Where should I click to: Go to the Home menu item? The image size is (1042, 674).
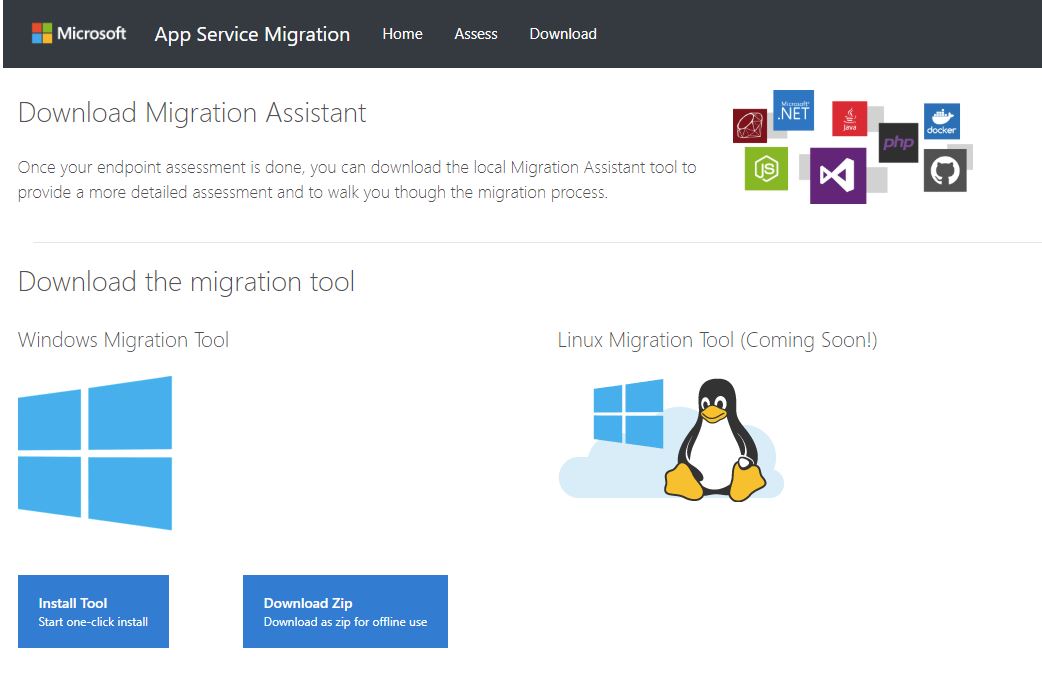(402, 34)
